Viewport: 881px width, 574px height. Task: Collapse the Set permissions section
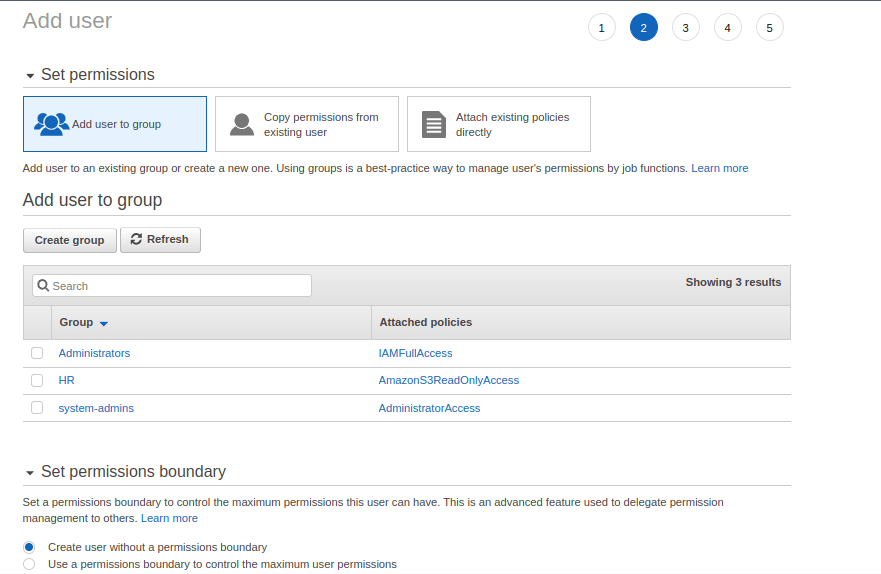tap(30, 75)
